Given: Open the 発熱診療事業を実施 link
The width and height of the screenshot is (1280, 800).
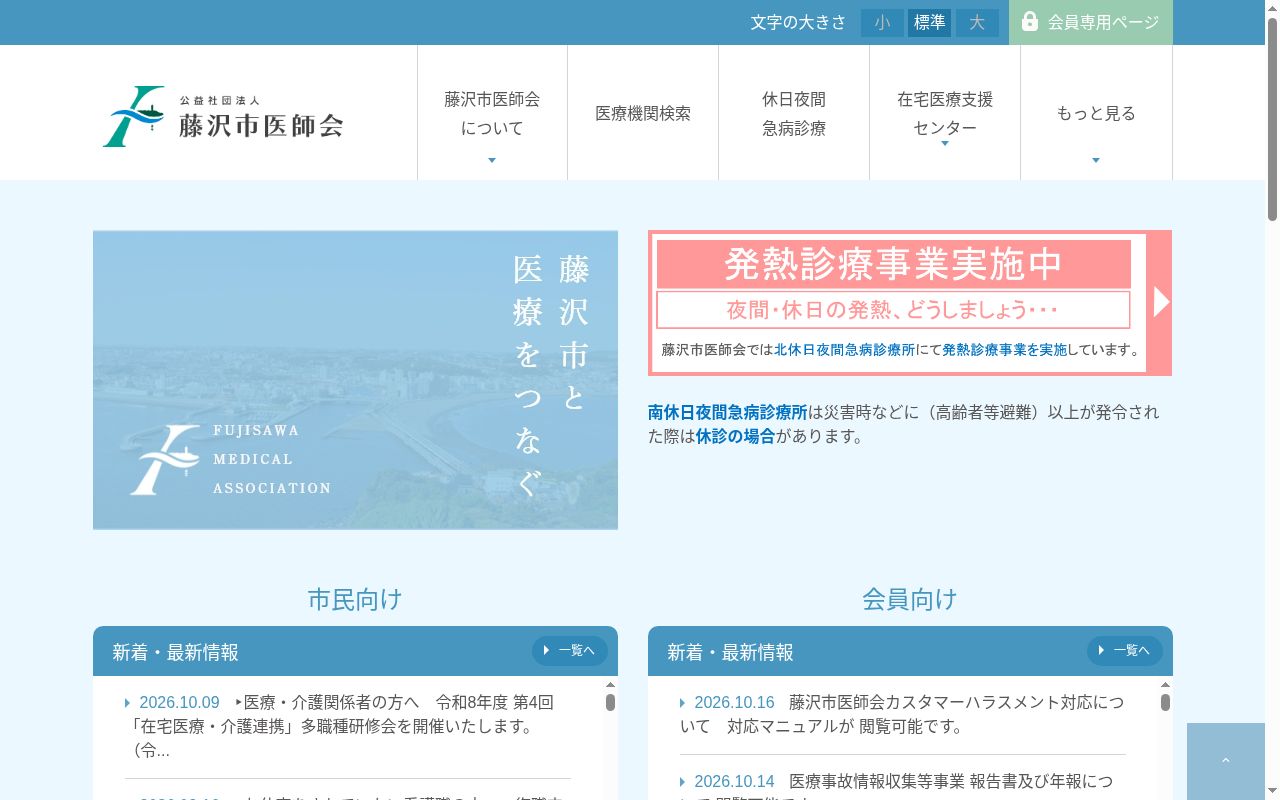Looking at the screenshot, I should [x=1005, y=350].
